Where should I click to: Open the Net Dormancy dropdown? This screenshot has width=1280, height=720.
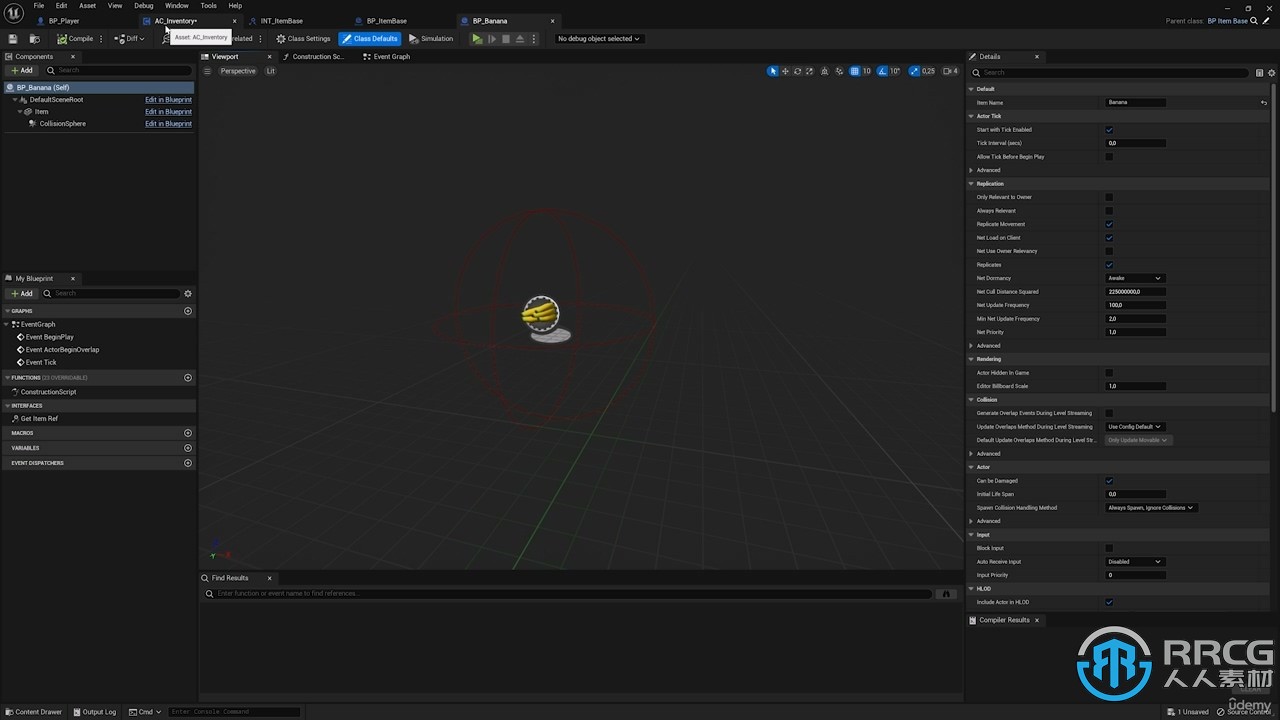tap(1135, 278)
